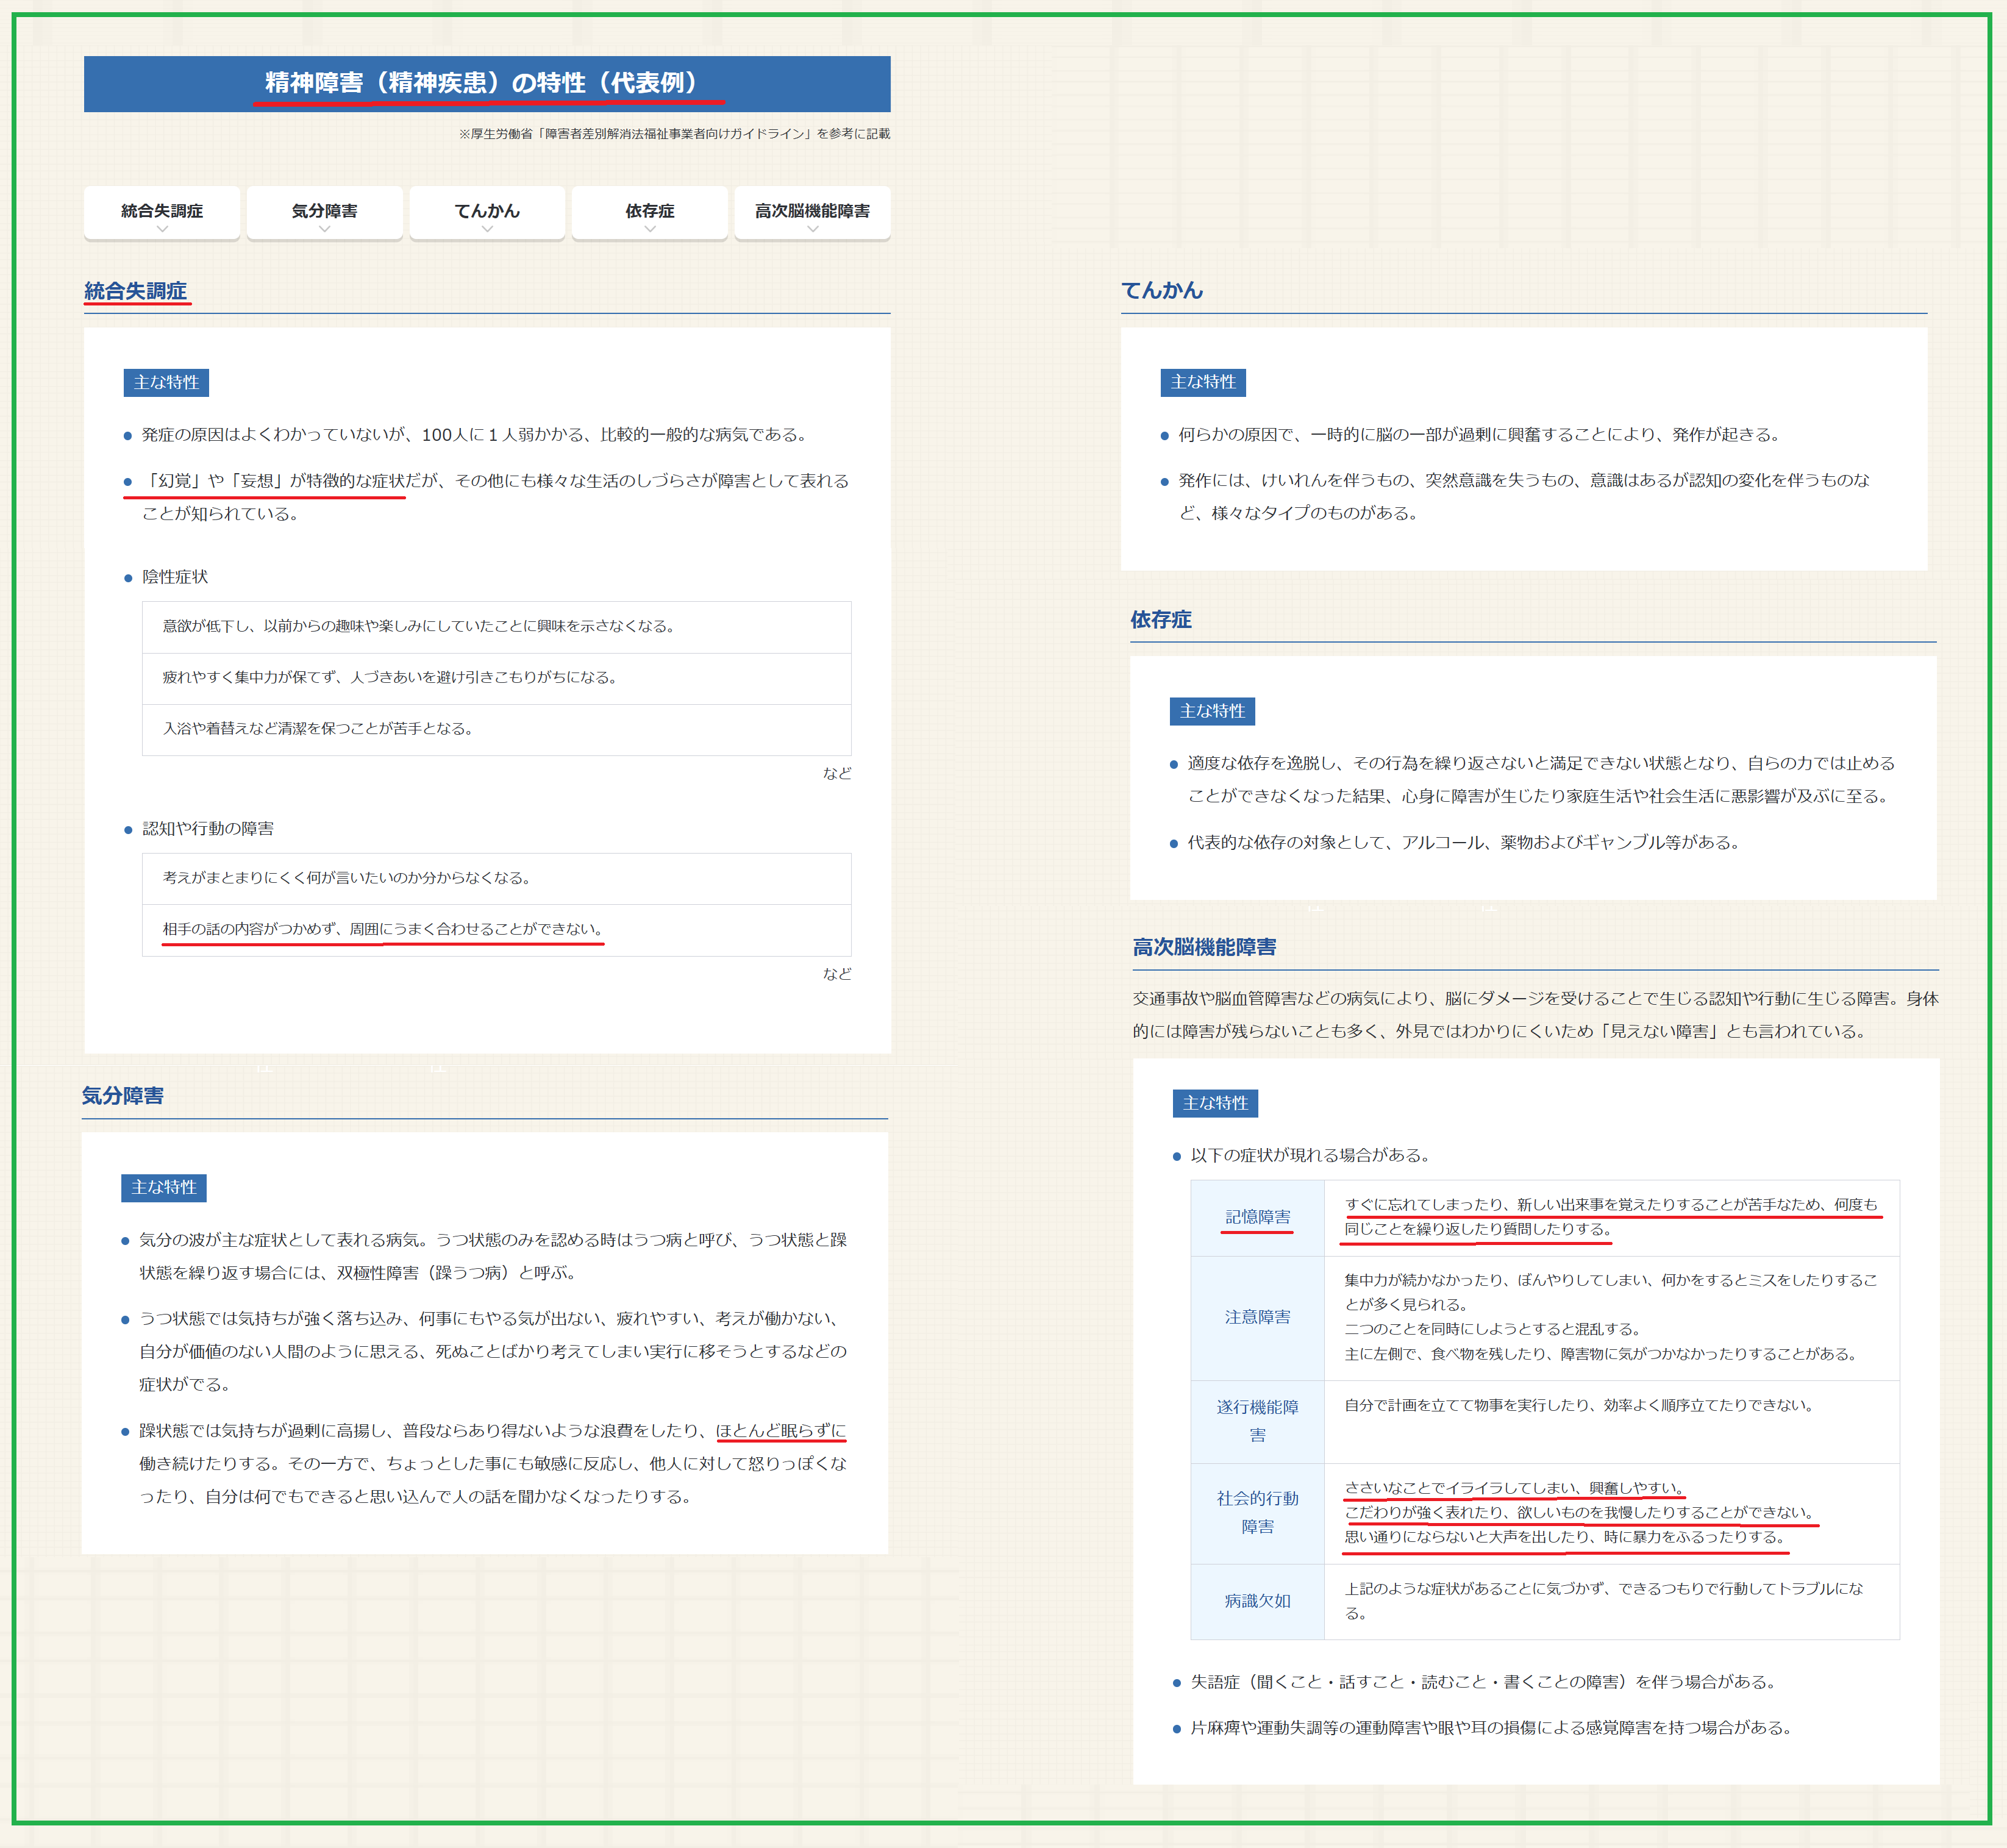Click the 厚生労働省 guideline reference note
The height and width of the screenshot is (1848, 2007).
674,134
